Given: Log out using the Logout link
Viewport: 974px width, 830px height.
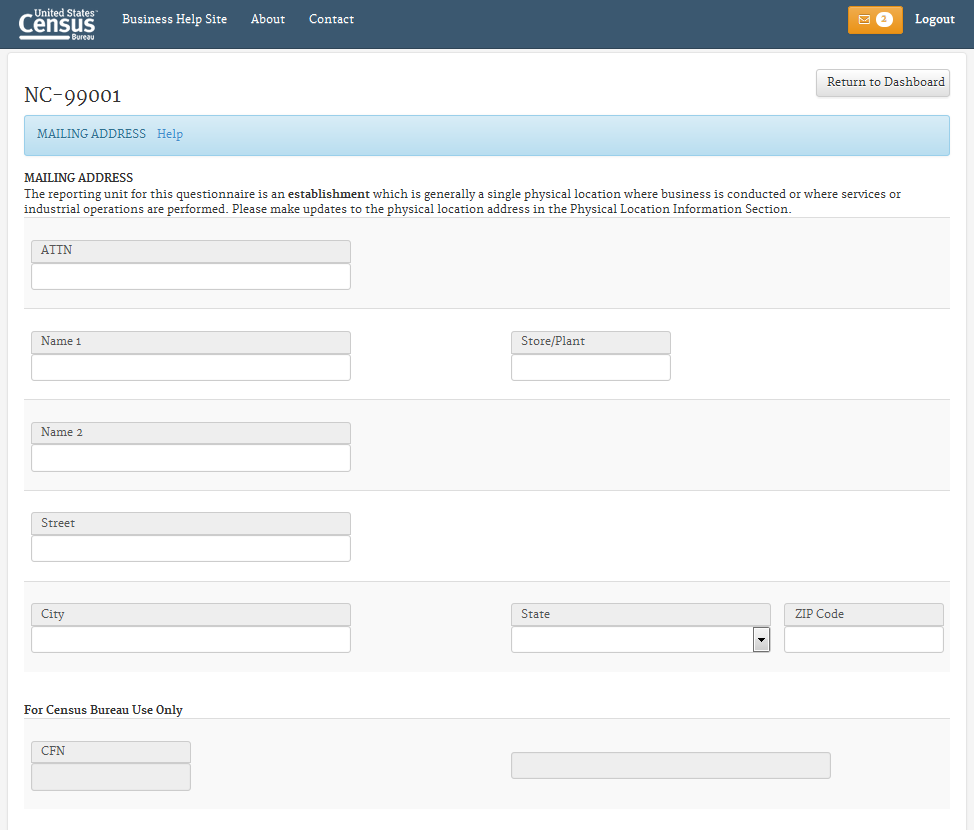Looking at the screenshot, I should (934, 19).
